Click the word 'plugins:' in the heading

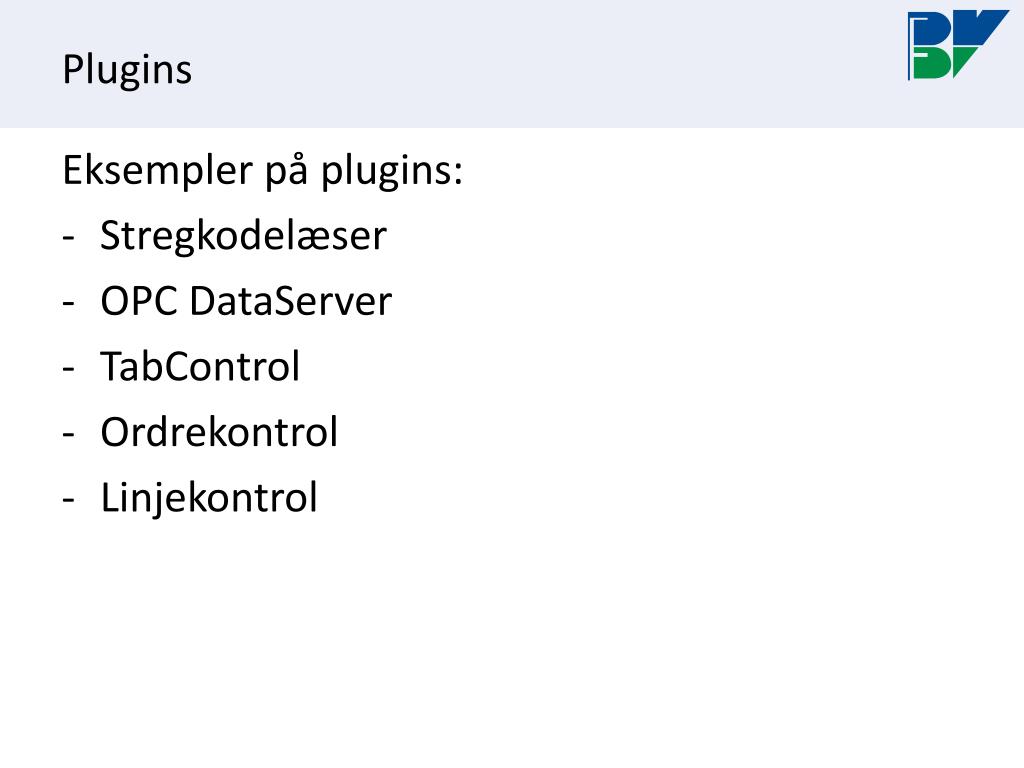[392, 171]
